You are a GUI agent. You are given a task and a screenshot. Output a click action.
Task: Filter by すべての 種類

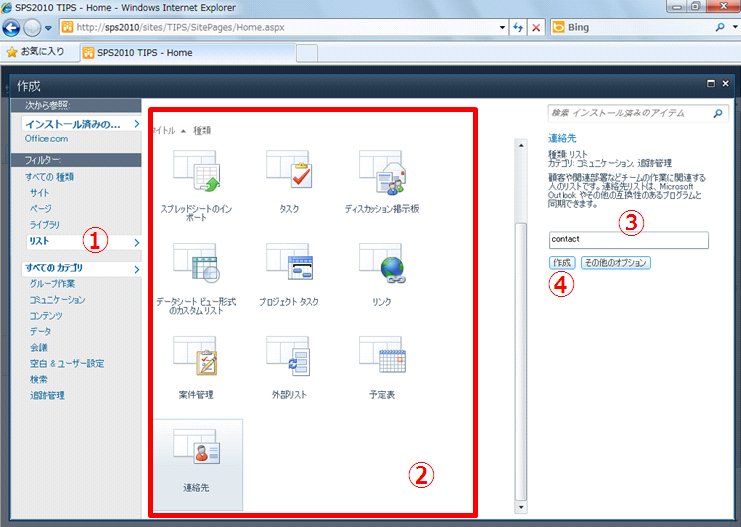[x=50, y=177]
